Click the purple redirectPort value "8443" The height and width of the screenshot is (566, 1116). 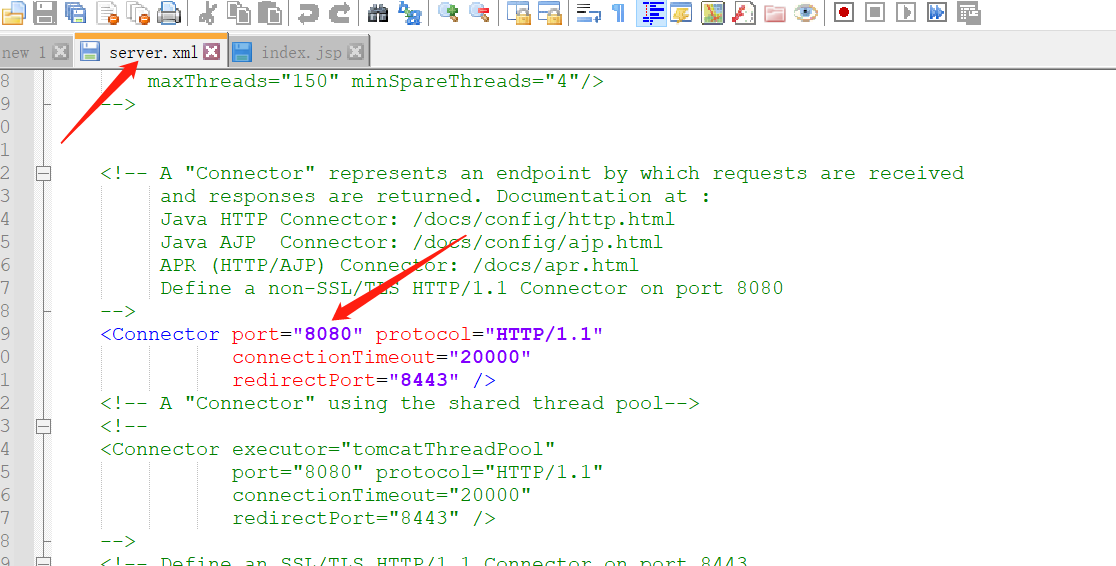coord(423,380)
